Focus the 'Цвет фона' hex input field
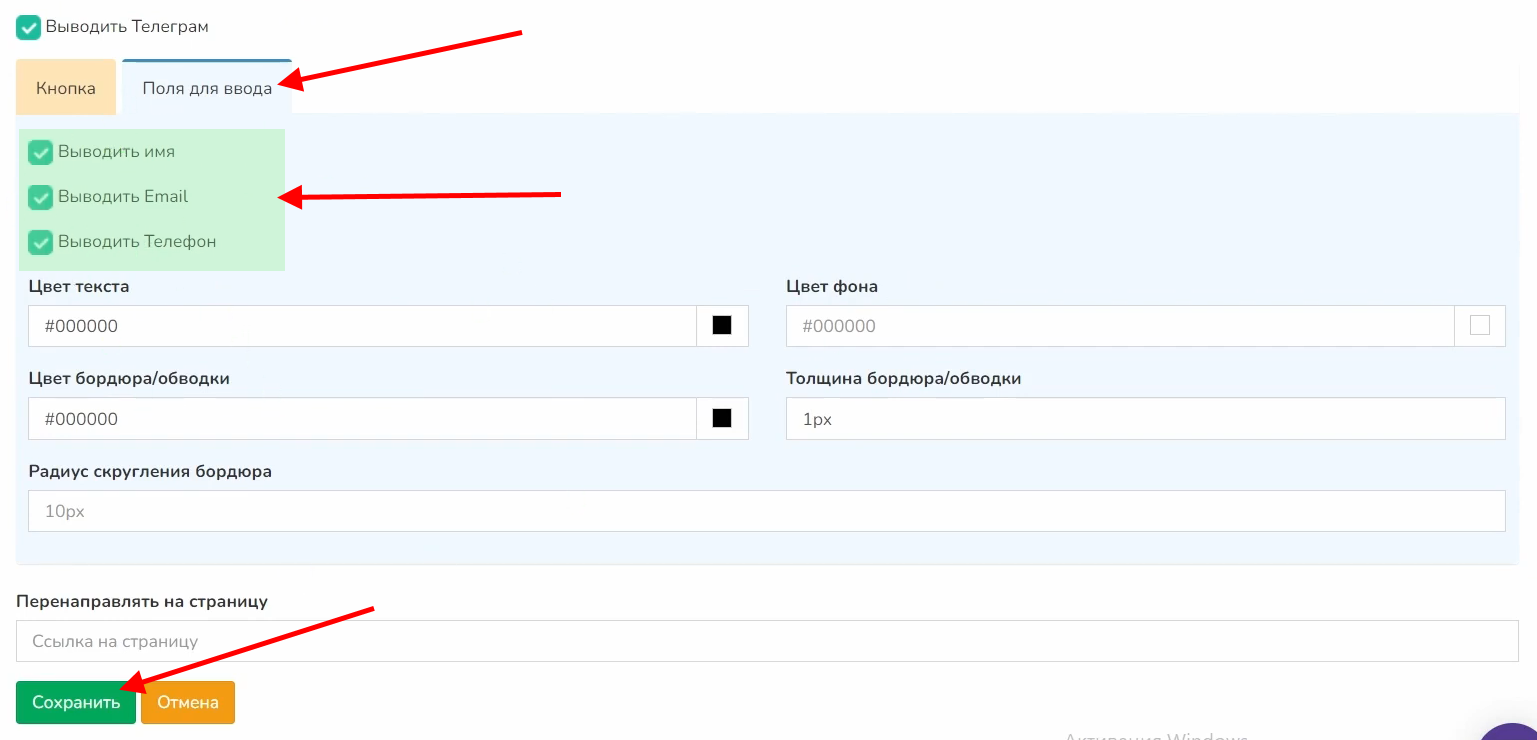Screen dimensions: 1537x740 click(1119, 326)
